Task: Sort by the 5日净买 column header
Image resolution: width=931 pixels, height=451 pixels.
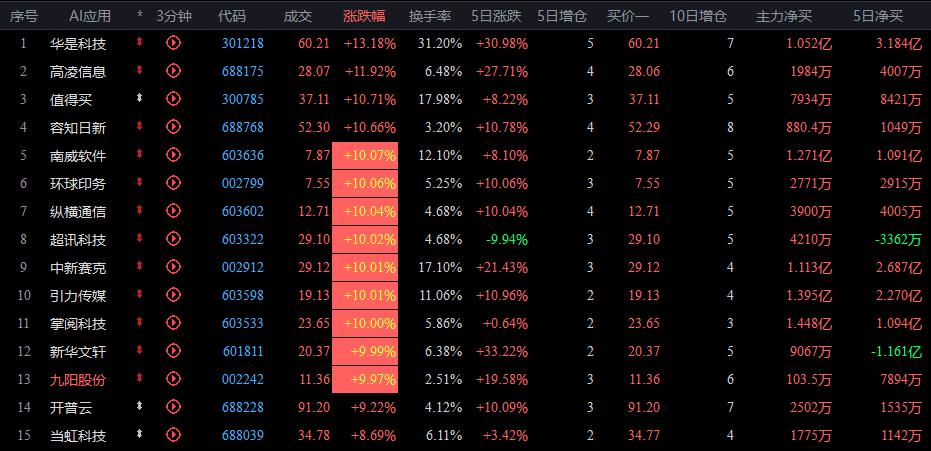Action: [878, 16]
